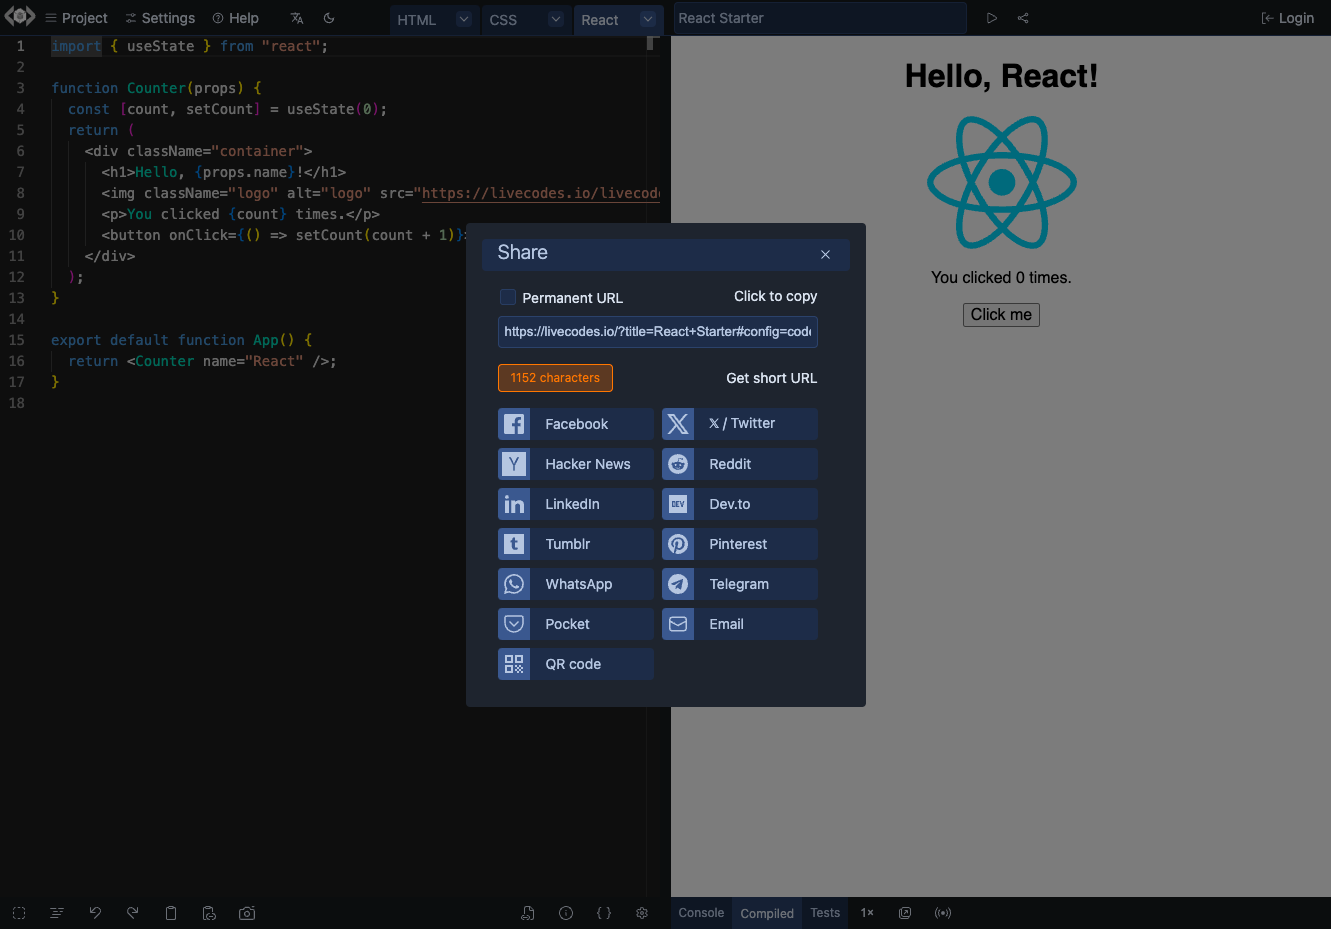The width and height of the screenshot is (1331, 929).
Task: Toggle dark theme moon icon
Action: point(329,18)
